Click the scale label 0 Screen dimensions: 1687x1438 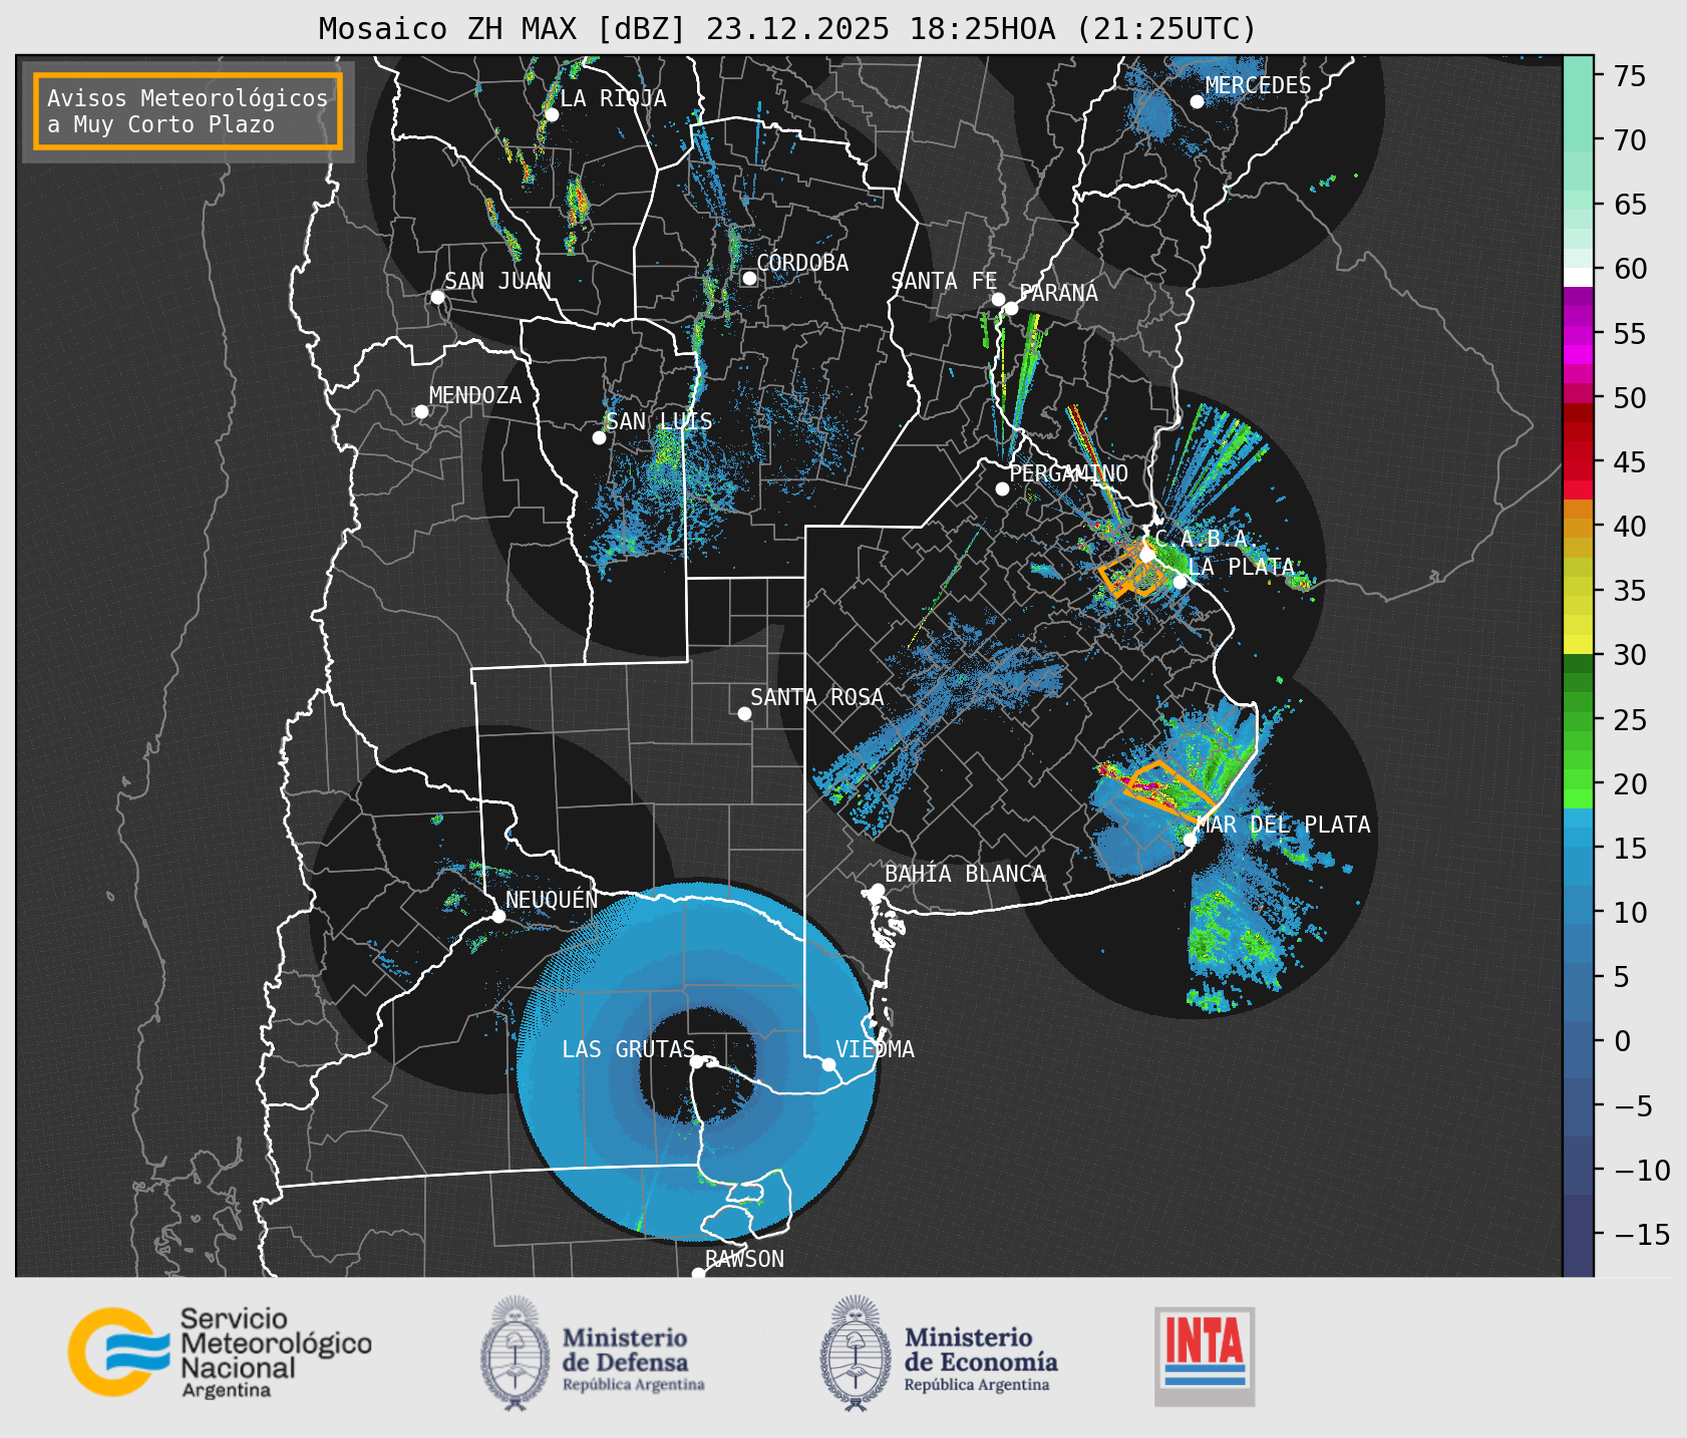click(x=1622, y=1042)
